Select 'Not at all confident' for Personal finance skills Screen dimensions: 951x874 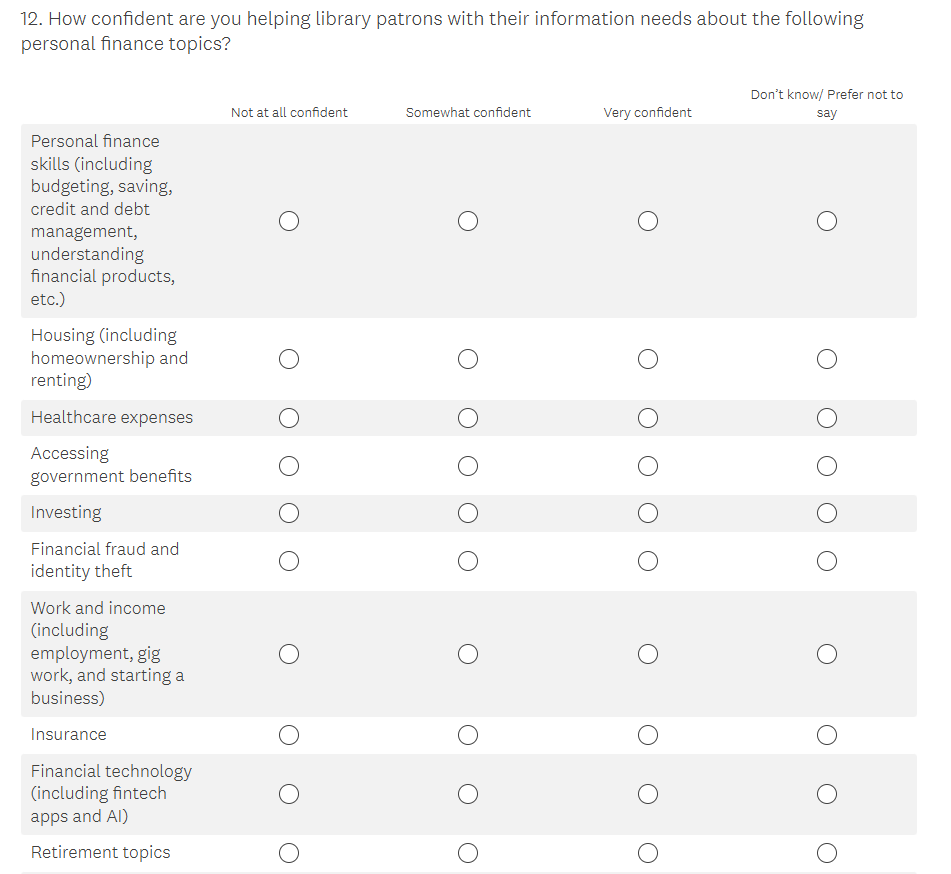point(289,221)
